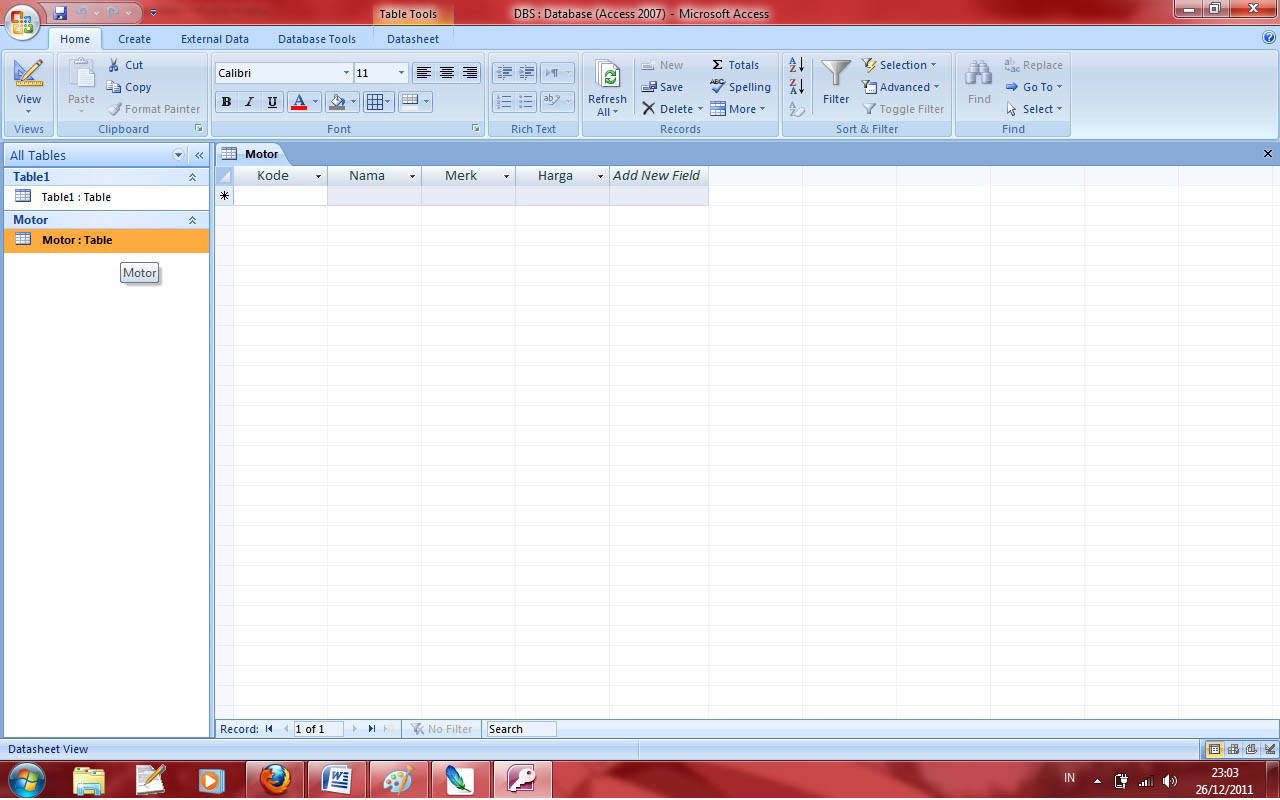The height and width of the screenshot is (800, 1280).
Task: Decrease the list indent level
Action: (504, 73)
